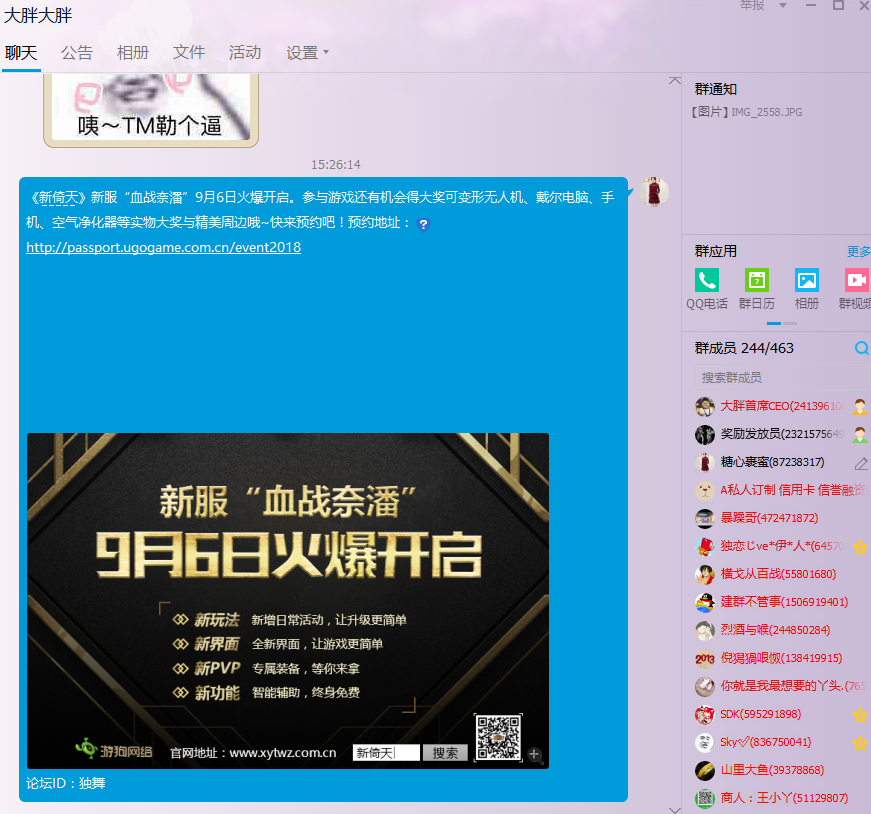Select member 商人：王小丫(51129807)

[784, 798]
